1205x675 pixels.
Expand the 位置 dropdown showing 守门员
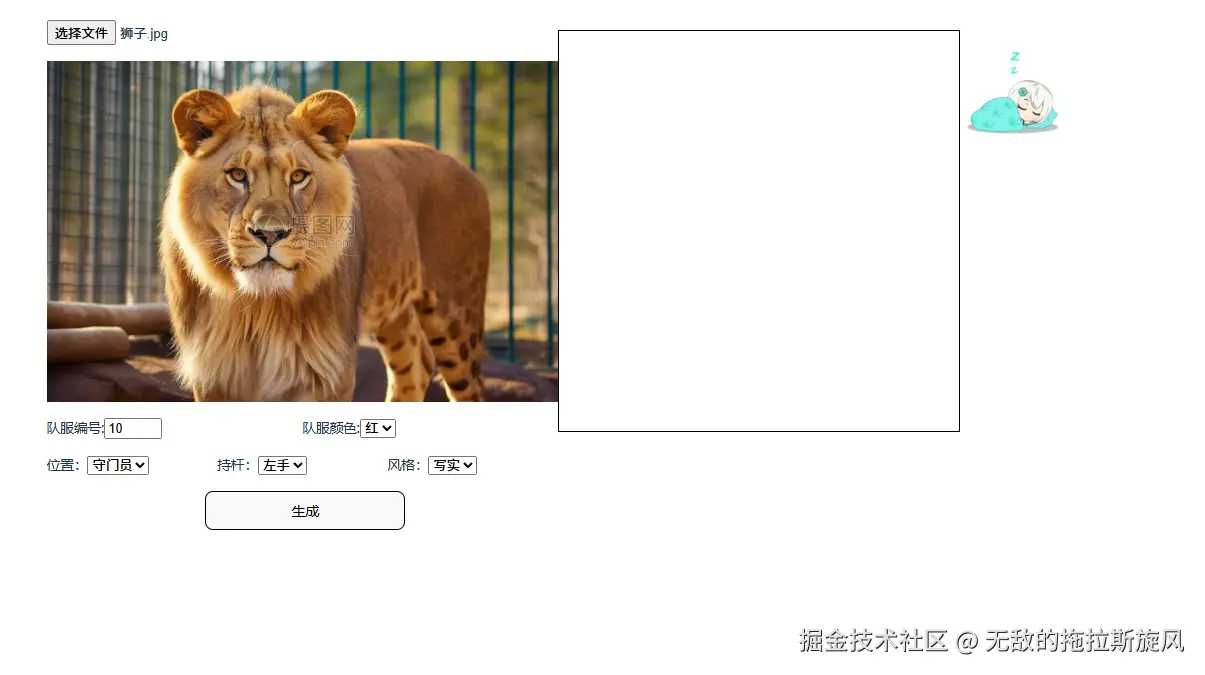point(118,465)
